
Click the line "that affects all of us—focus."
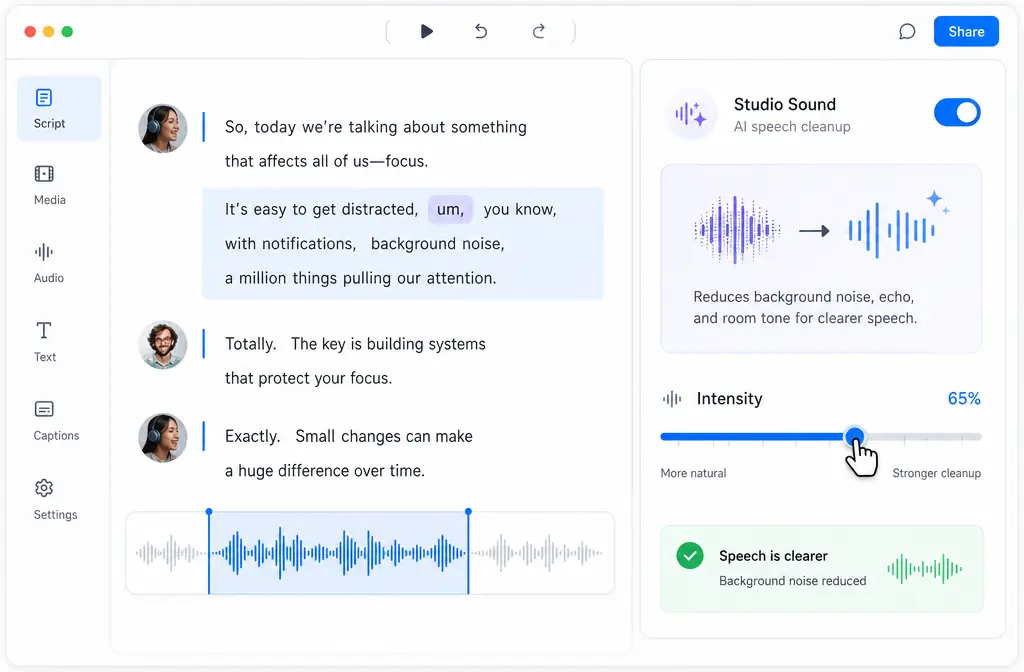point(327,161)
